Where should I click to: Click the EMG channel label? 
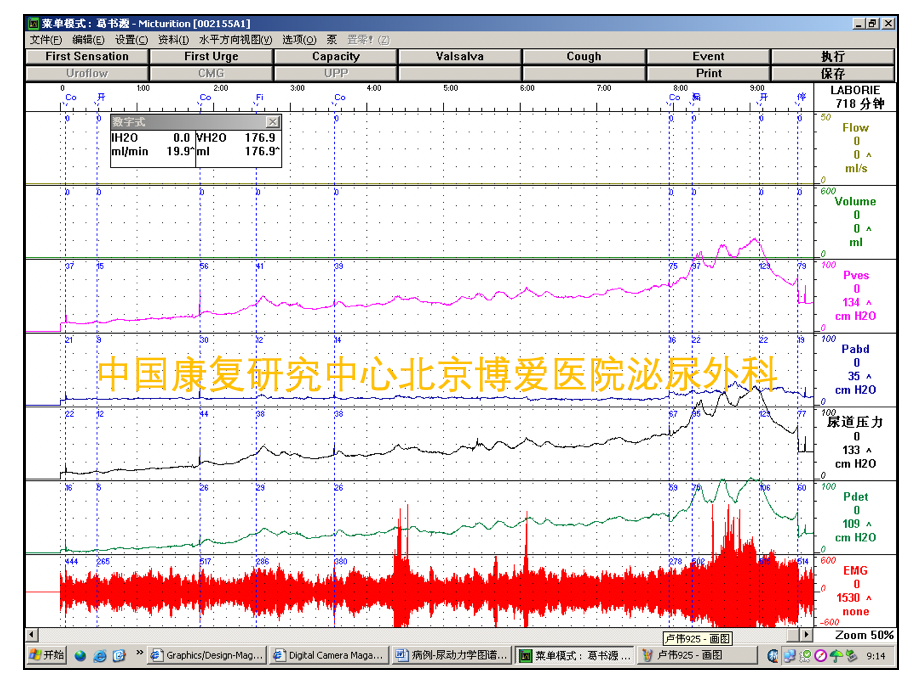pyautogui.click(x=856, y=570)
